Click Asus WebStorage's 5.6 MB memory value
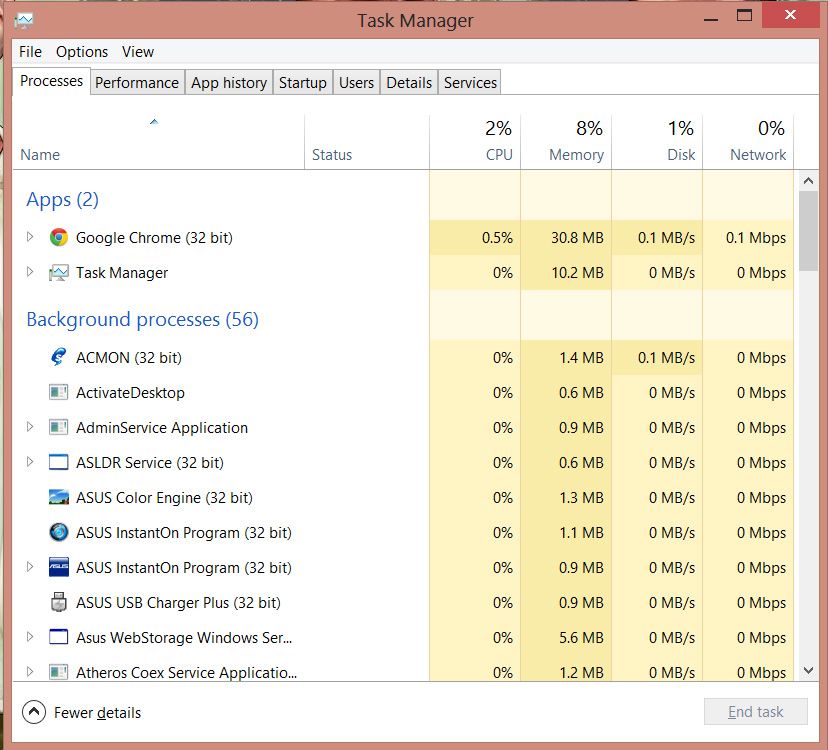The width and height of the screenshot is (828, 750). 581,638
